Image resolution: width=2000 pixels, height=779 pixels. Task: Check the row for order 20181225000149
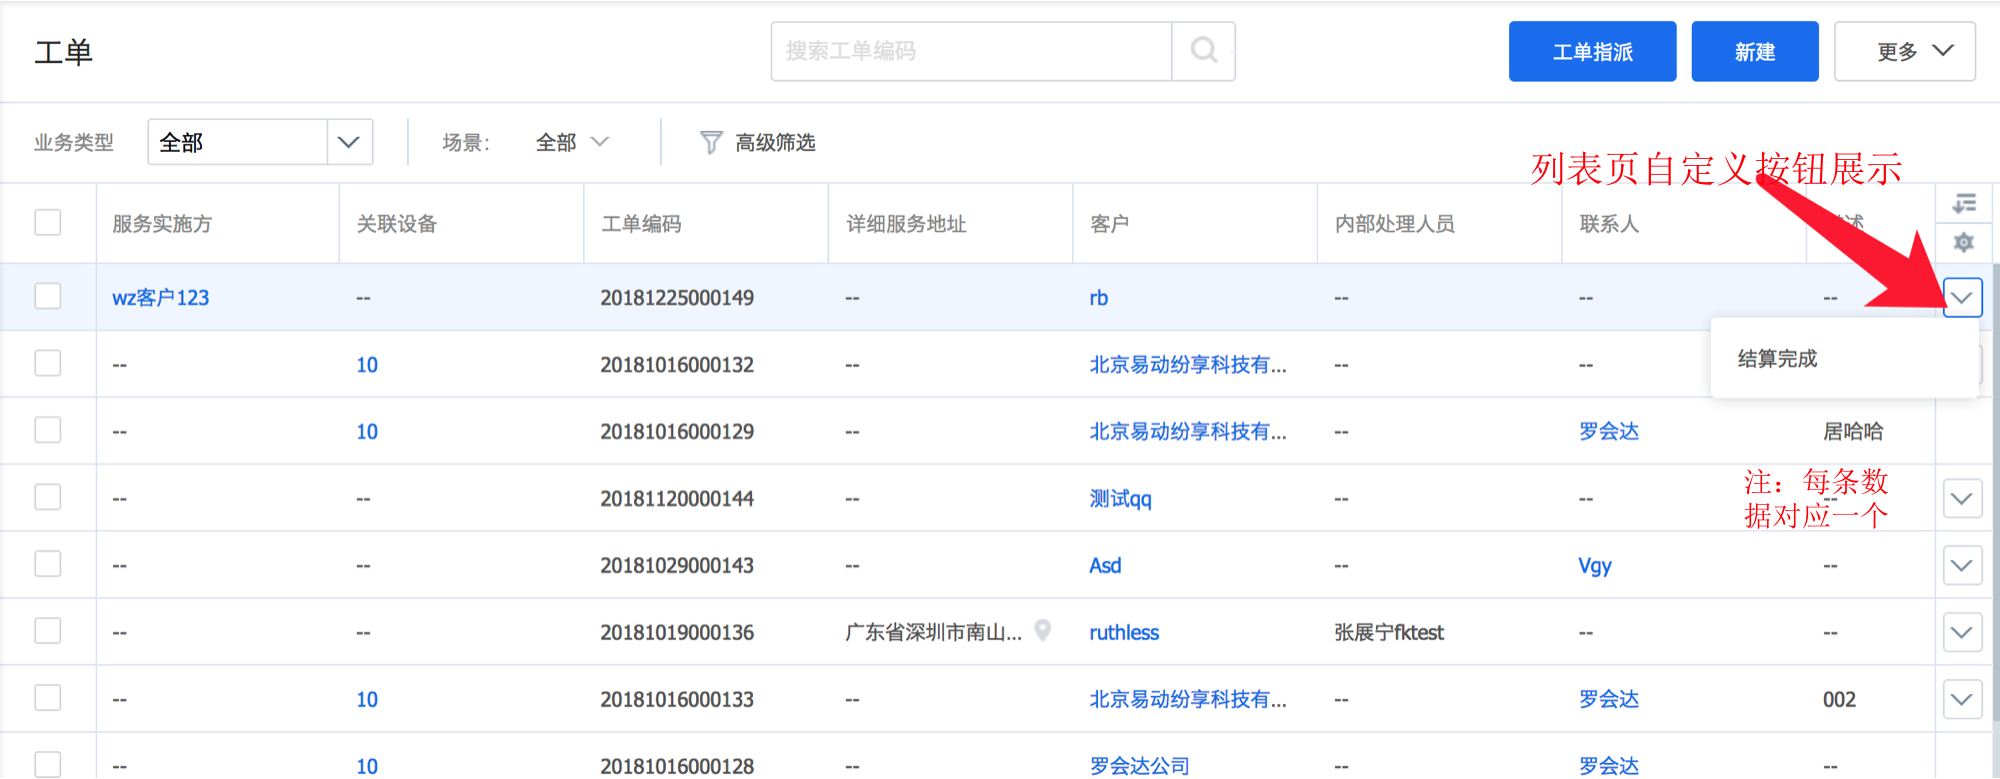pos(48,296)
